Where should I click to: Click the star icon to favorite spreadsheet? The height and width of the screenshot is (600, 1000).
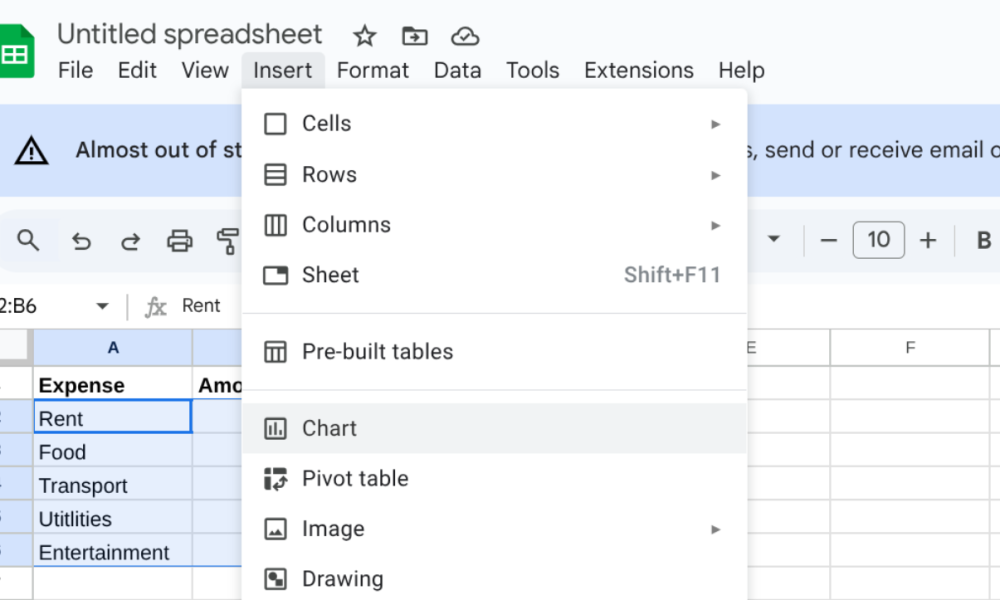click(x=365, y=36)
